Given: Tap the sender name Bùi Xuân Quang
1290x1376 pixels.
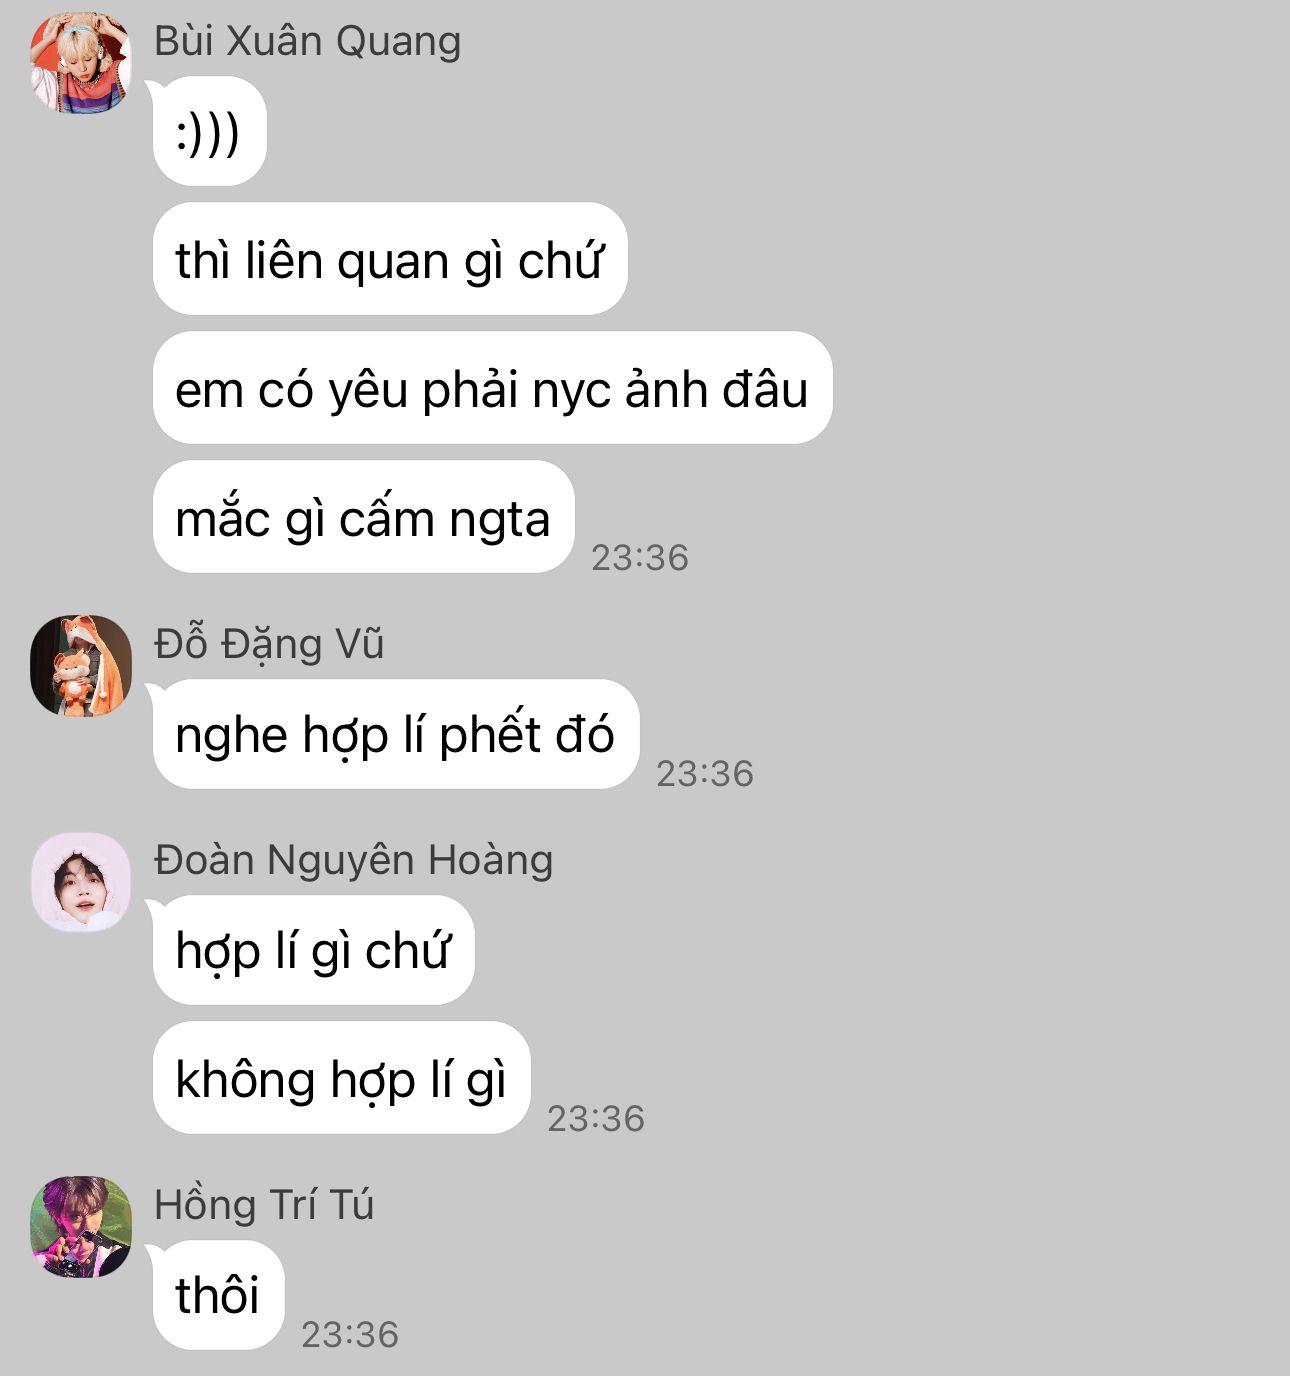Looking at the screenshot, I should click(x=308, y=42).
